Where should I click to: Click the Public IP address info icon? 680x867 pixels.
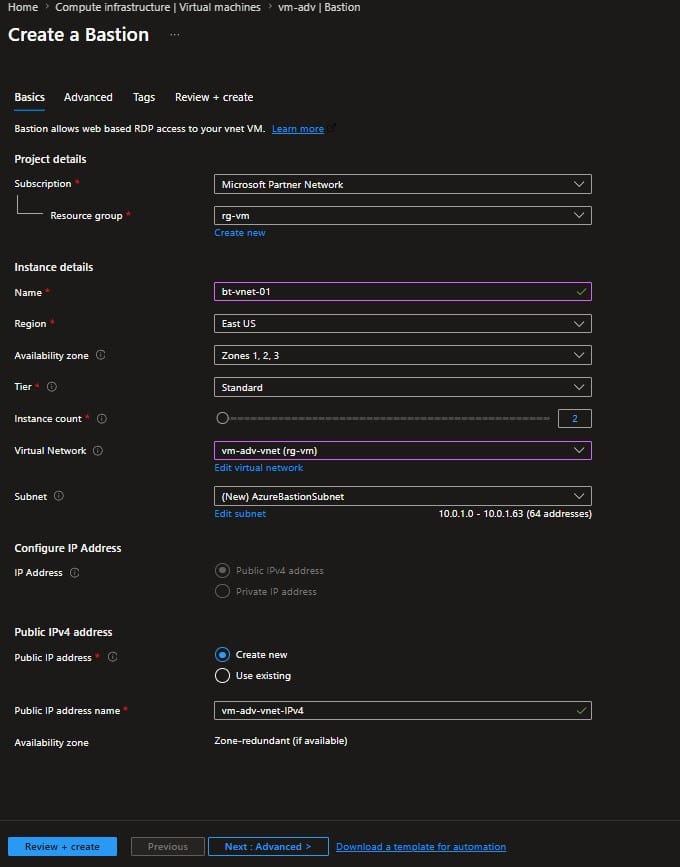click(x=110, y=658)
